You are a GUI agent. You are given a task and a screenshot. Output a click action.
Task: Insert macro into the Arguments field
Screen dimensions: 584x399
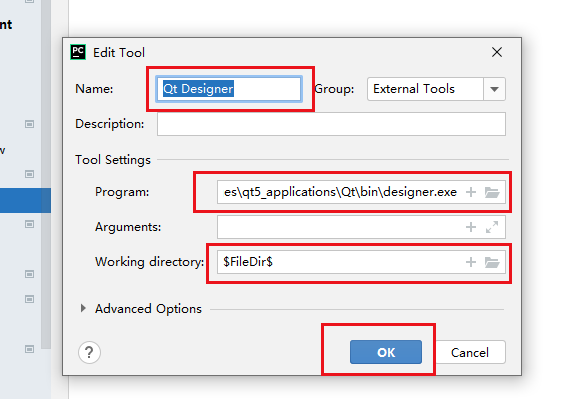pos(471,227)
